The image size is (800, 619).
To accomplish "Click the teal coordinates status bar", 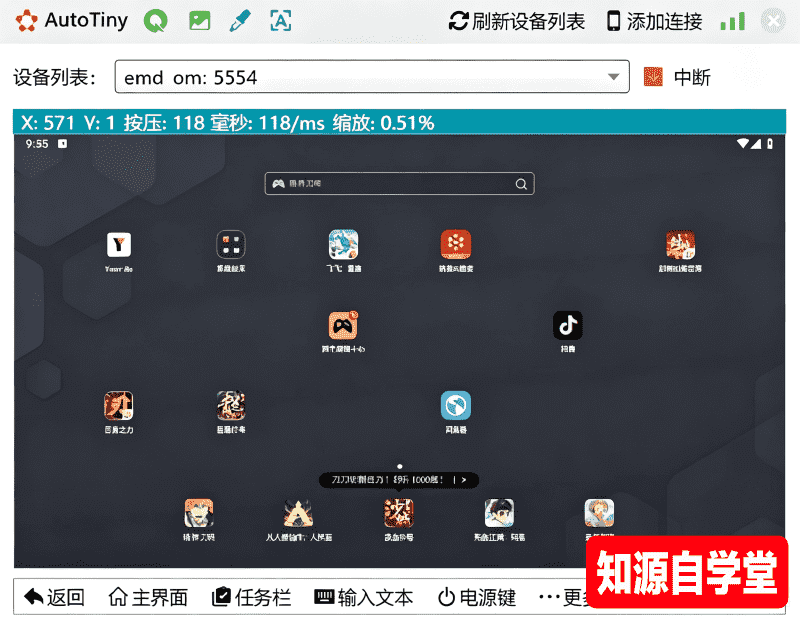I will pyautogui.click(x=399, y=122).
